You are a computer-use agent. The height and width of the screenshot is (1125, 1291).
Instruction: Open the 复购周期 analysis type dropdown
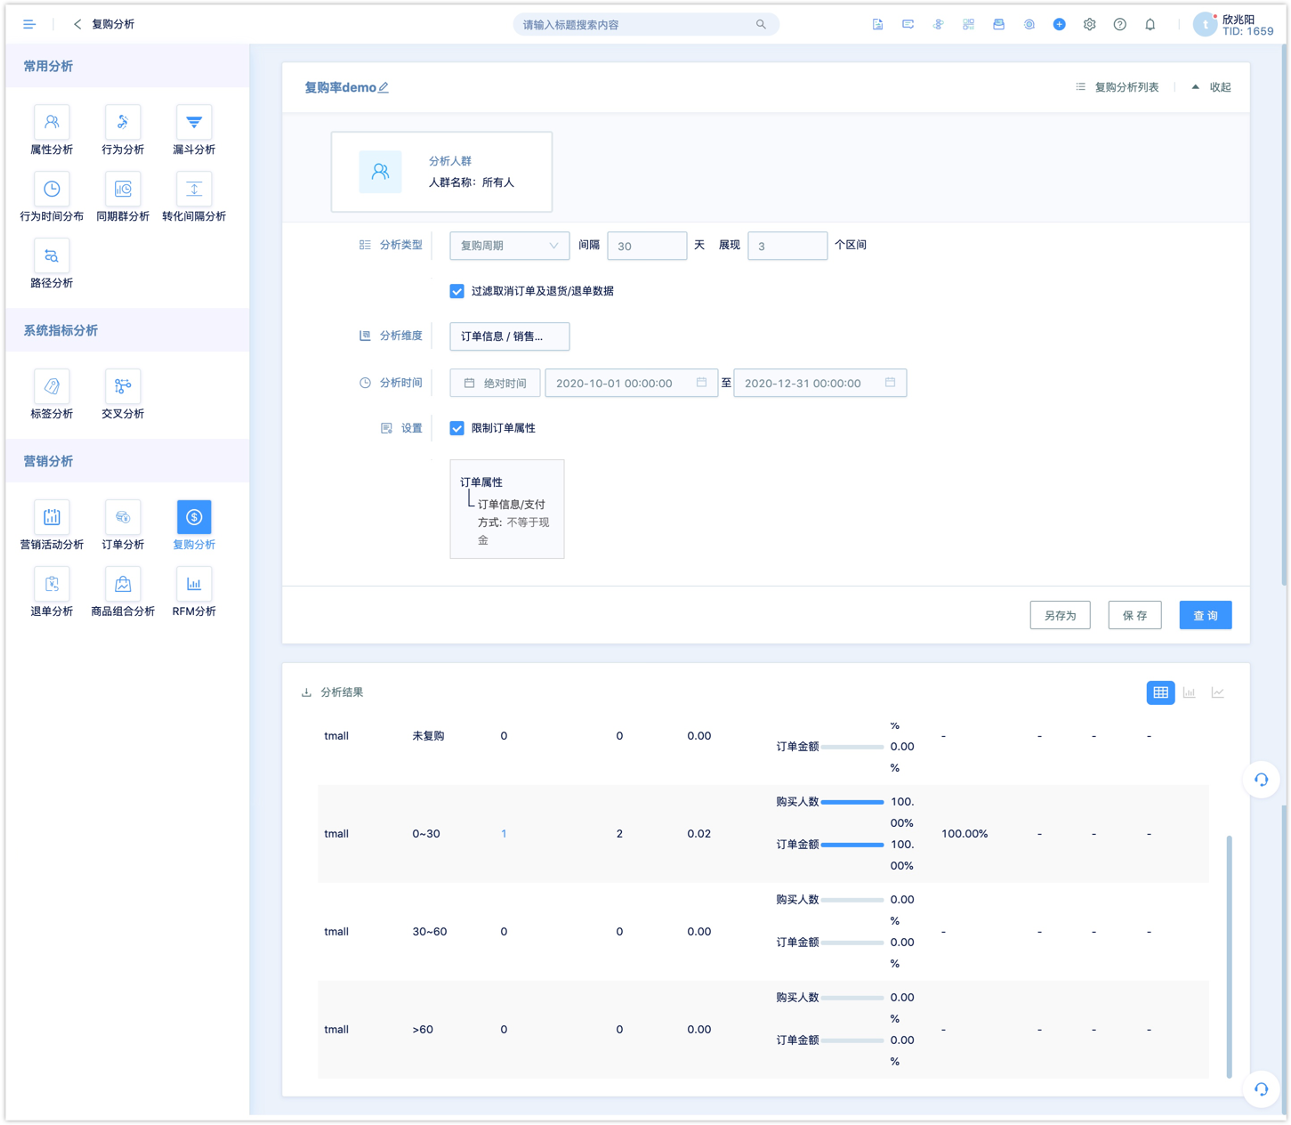[509, 245]
